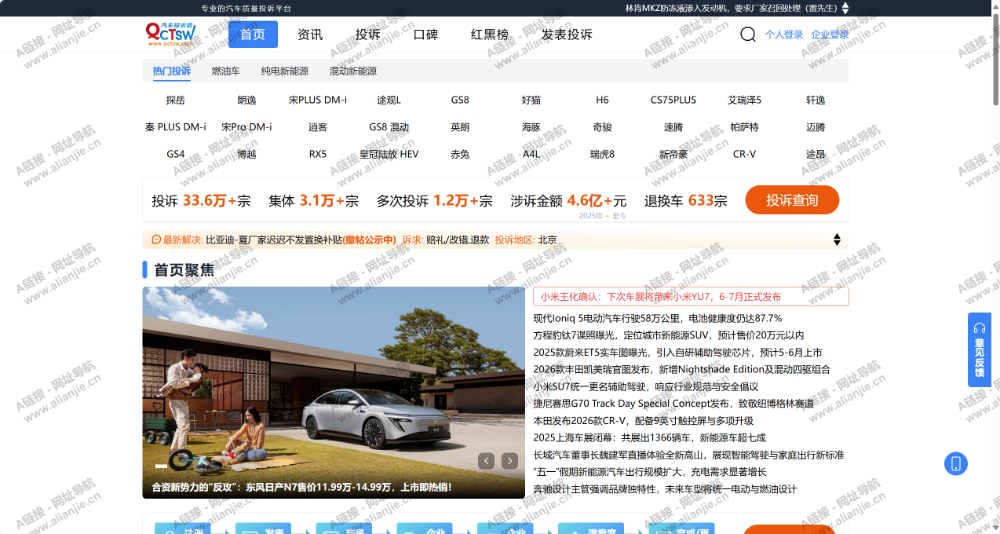Open the CS75PLUS model link
Image resolution: width=1000 pixels, height=534 pixels.
point(673,100)
